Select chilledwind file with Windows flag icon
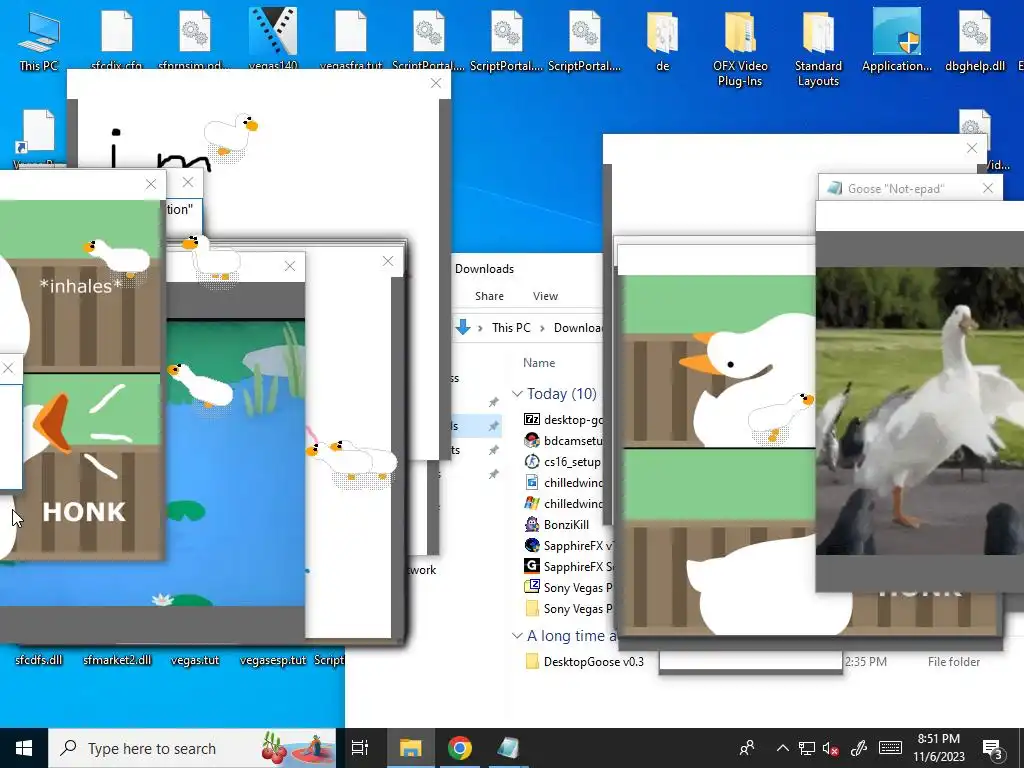 (564, 503)
